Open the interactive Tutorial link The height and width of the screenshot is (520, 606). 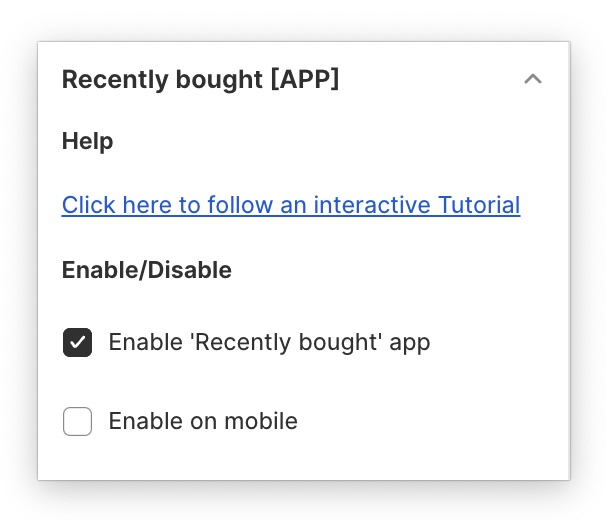point(291,205)
